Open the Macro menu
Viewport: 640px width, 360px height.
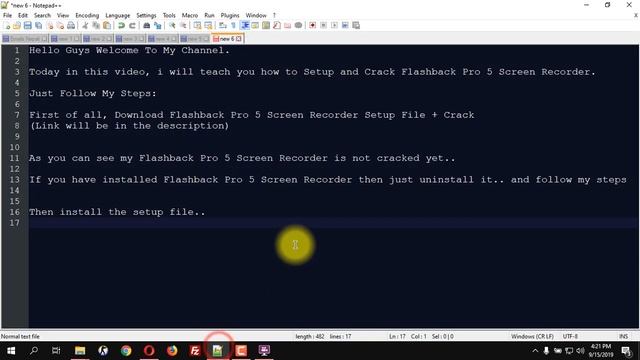click(x=190, y=16)
